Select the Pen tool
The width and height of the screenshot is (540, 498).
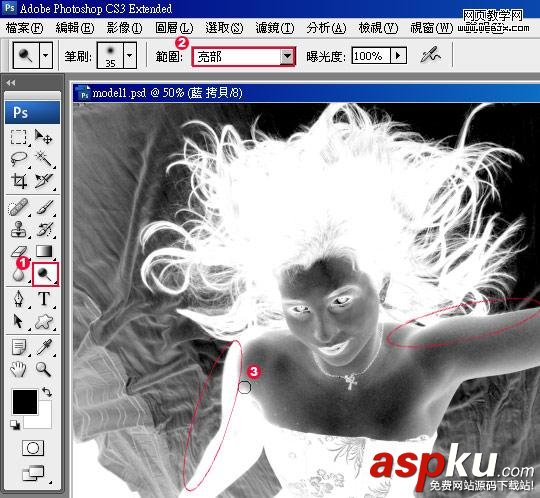pos(19,299)
